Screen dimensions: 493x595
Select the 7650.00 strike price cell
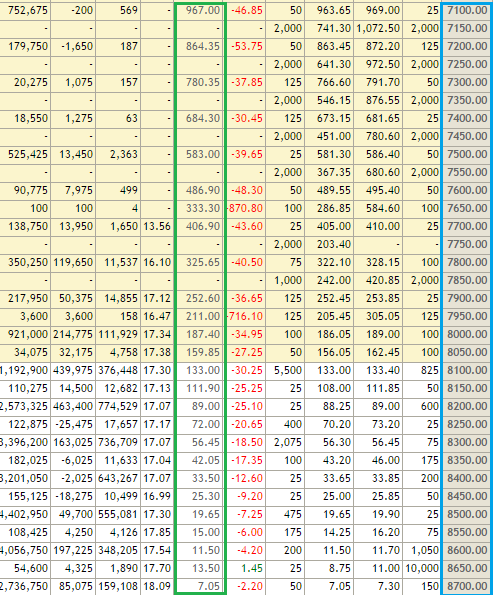[x=467, y=209]
